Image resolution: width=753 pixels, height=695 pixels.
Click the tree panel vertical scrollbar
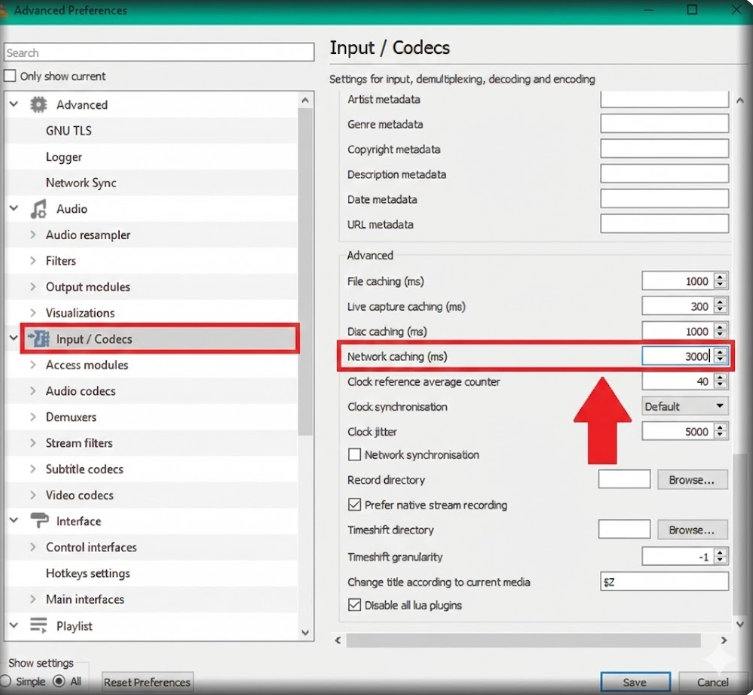click(305, 271)
